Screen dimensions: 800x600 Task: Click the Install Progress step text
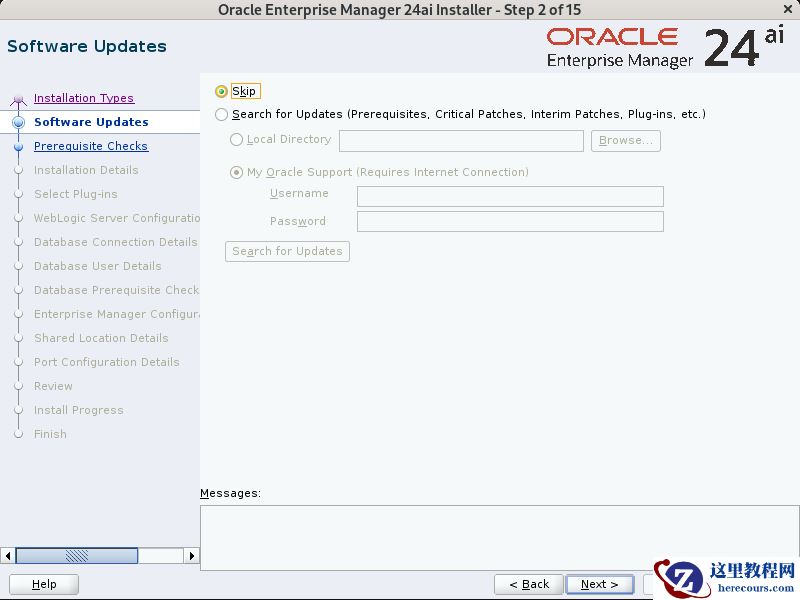(79, 410)
